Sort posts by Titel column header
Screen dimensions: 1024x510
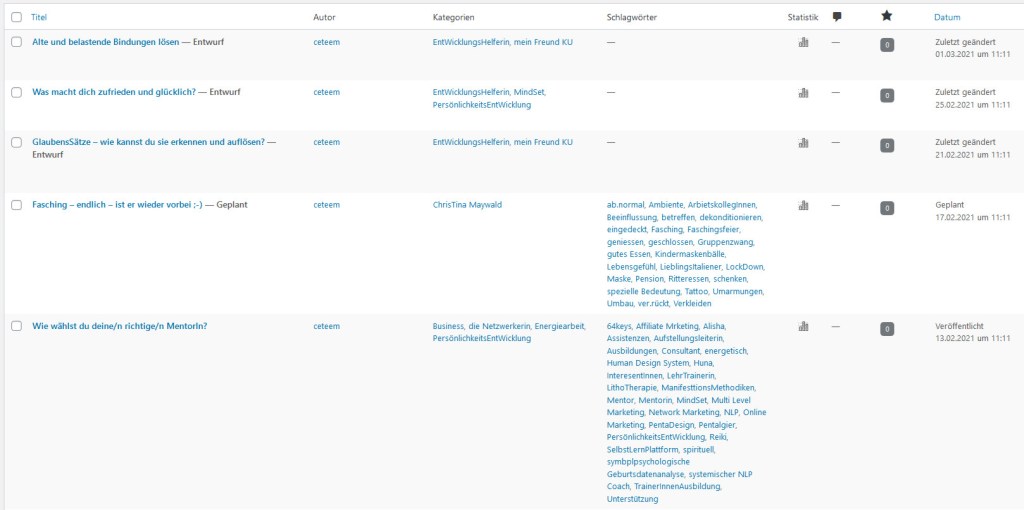tap(39, 17)
